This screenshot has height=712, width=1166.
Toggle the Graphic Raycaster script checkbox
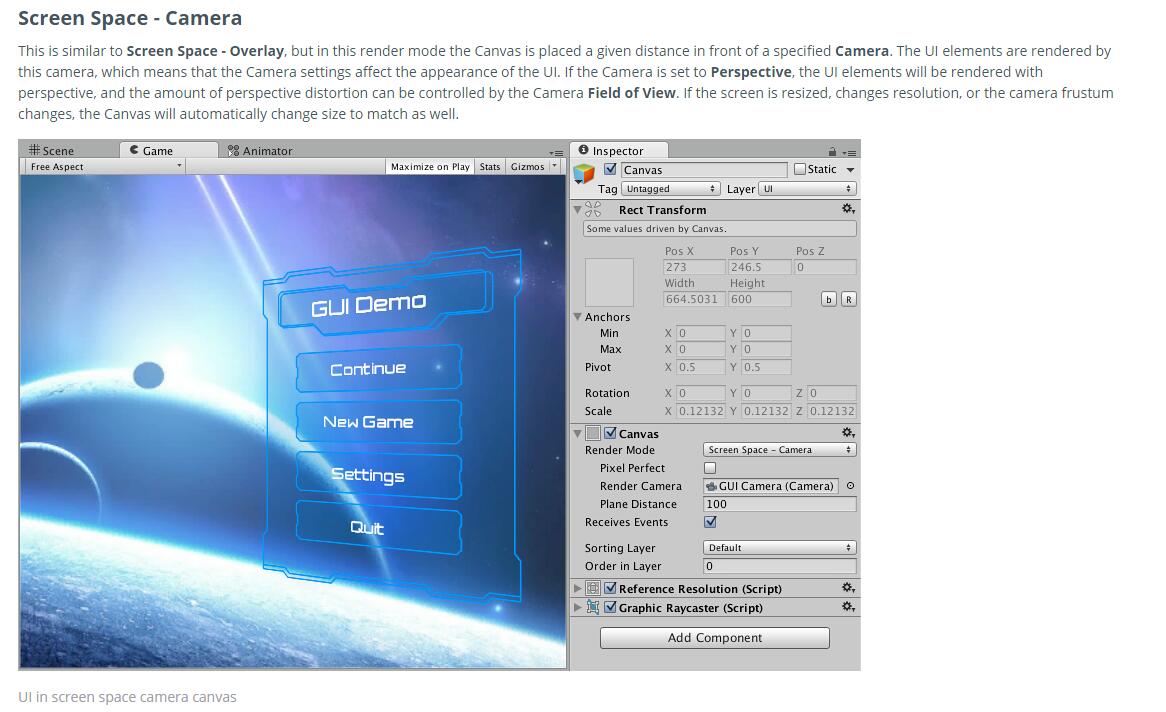click(611, 607)
